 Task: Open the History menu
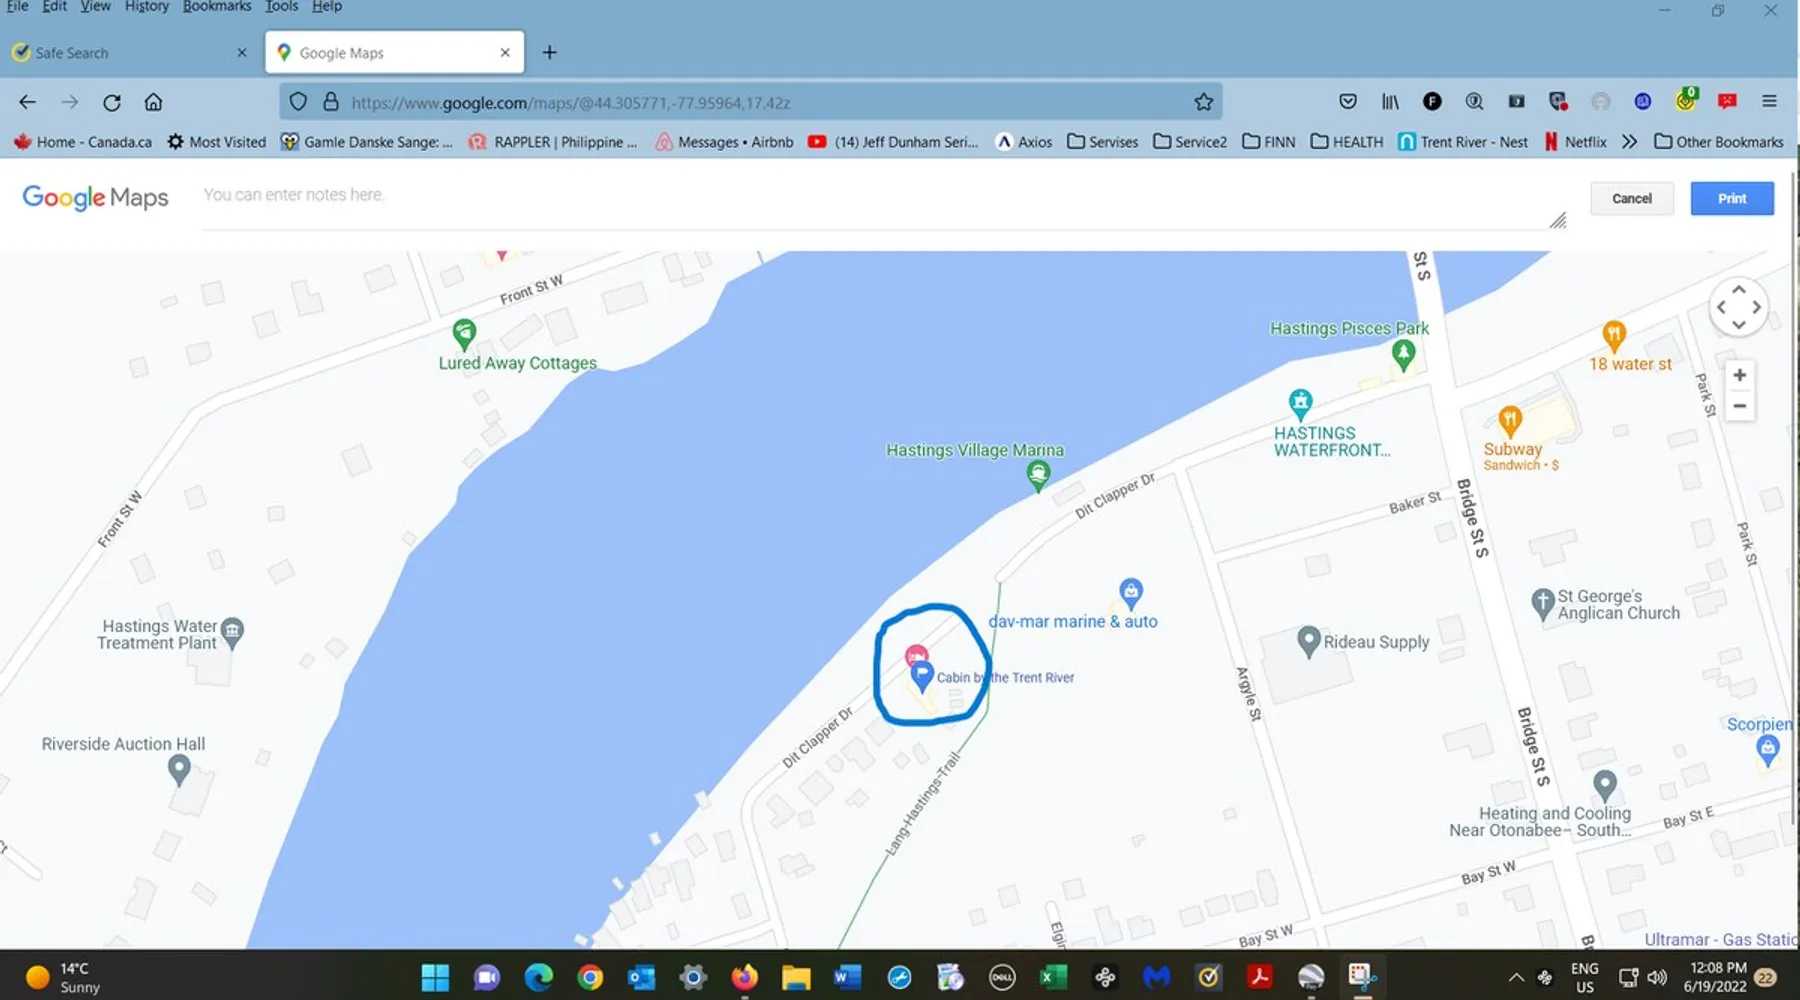(x=146, y=7)
